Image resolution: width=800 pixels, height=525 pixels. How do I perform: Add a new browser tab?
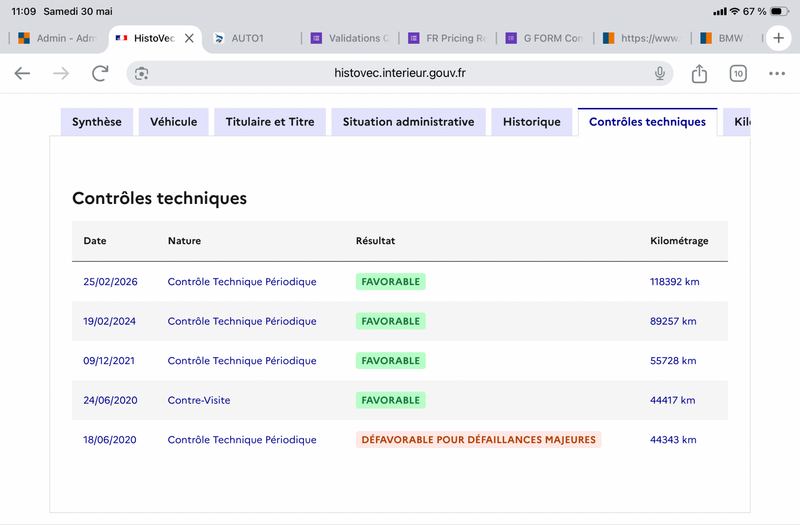778,38
